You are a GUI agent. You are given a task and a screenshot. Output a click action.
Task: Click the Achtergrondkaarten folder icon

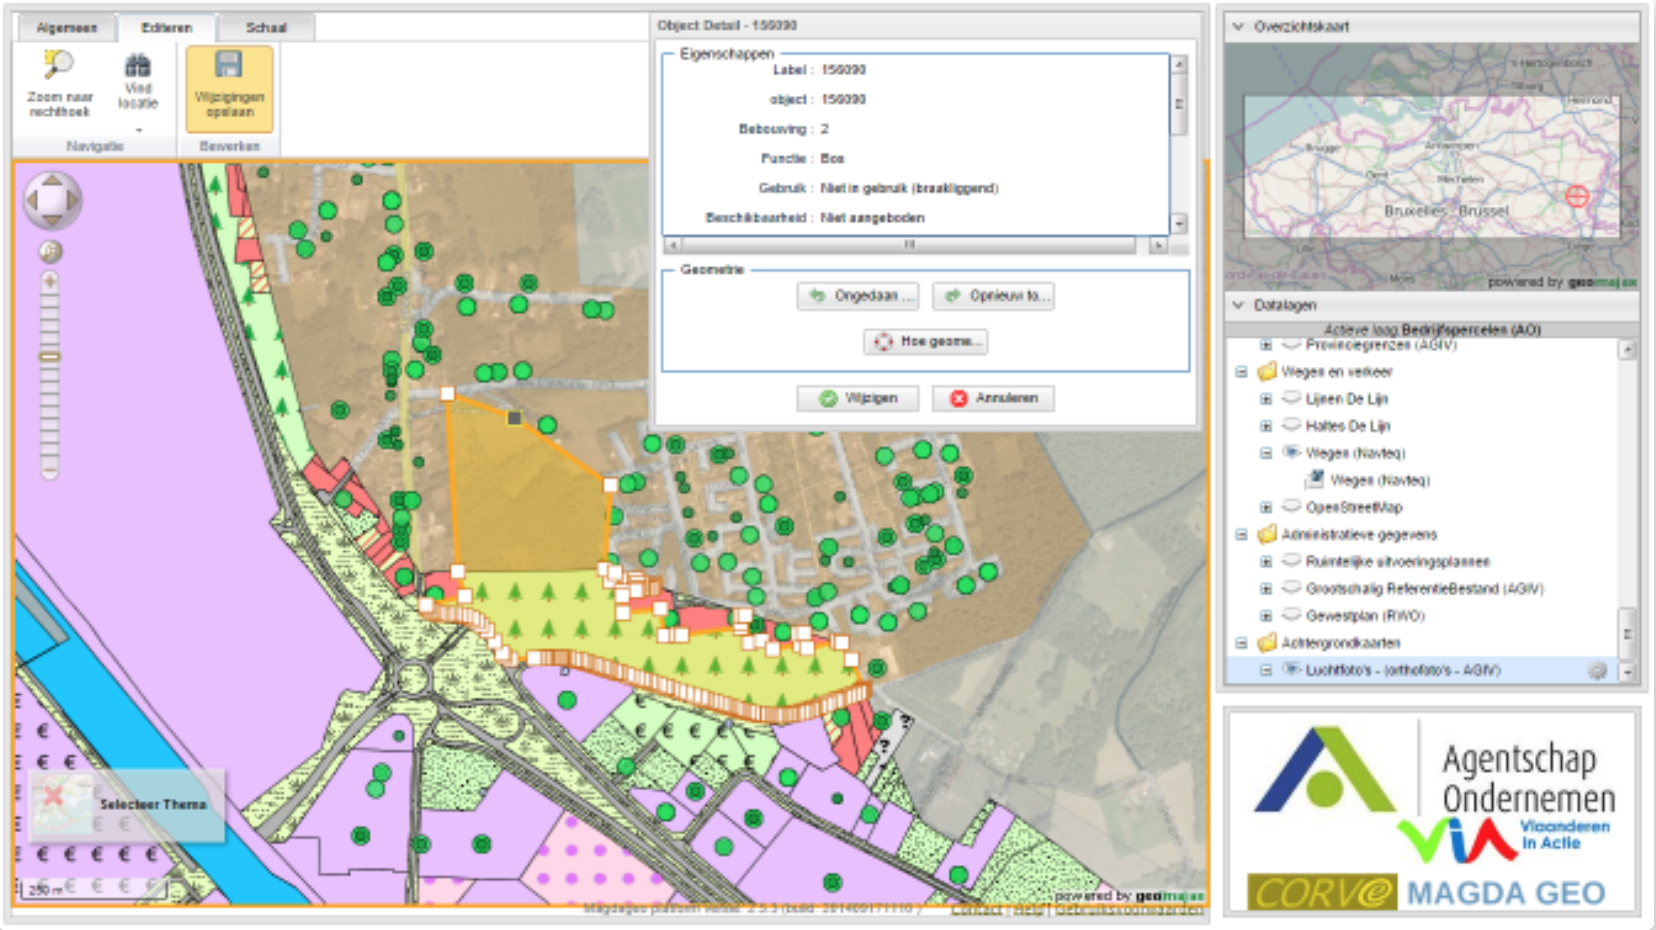point(1267,642)
